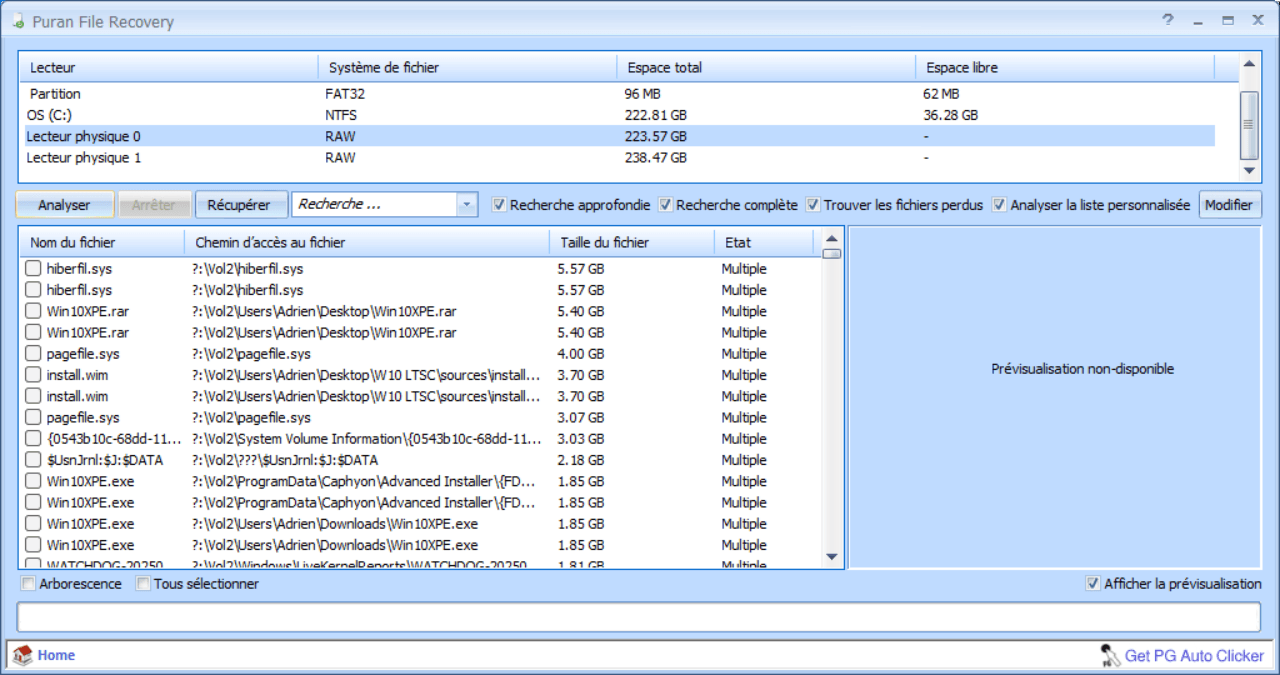The width and height of the screenshot is (1280, 675).
Task: Check the $UsnJrnl:$J:$DATA file checkbox
Action: (33, 460)
